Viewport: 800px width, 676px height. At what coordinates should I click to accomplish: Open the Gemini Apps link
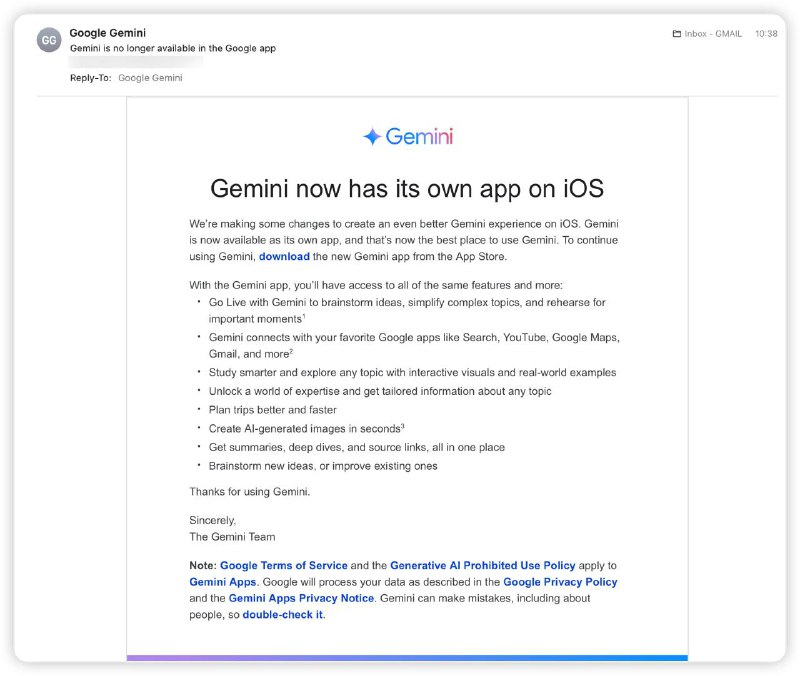tap(222, 582)
